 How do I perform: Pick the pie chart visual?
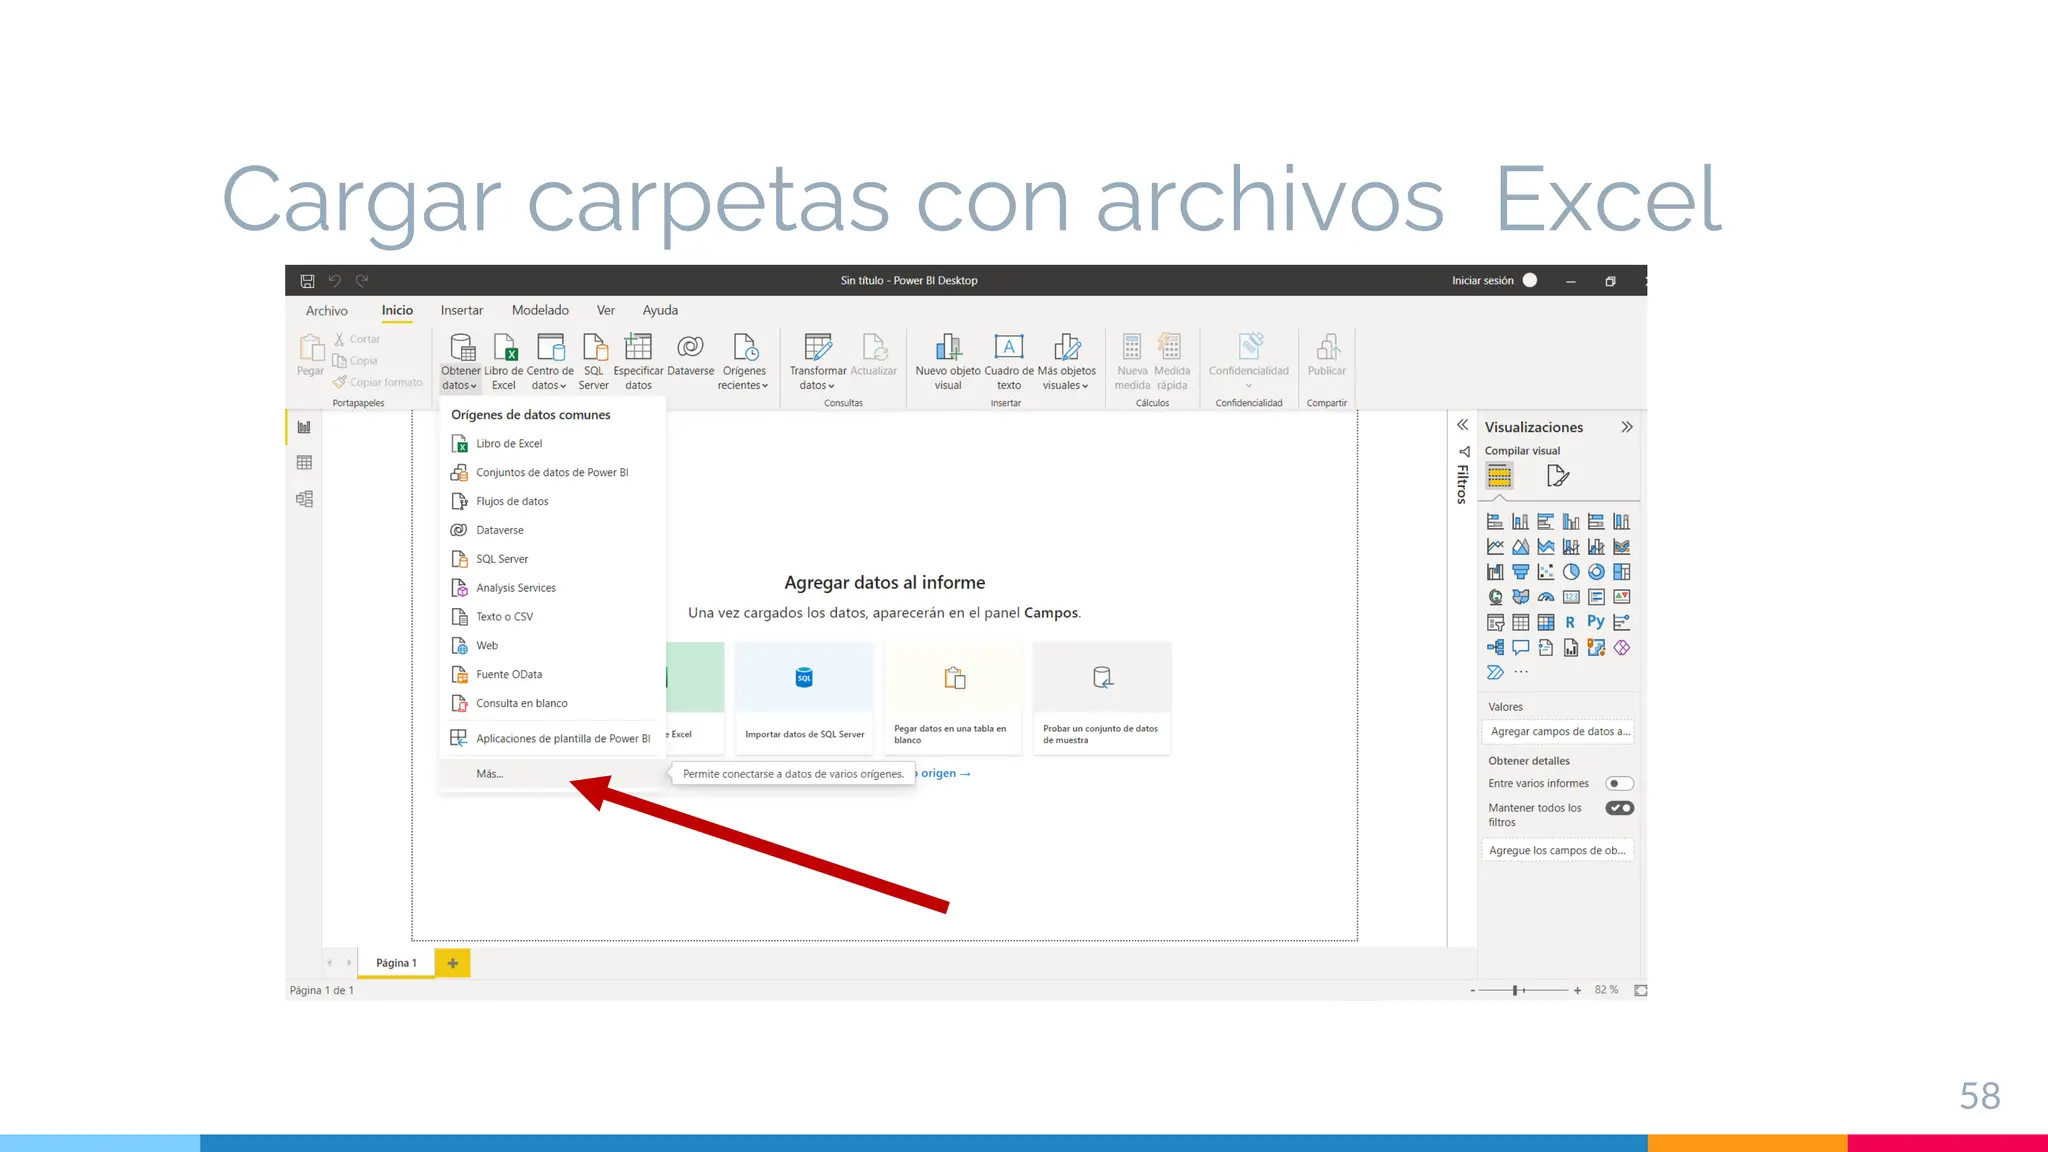point(1571,572)
